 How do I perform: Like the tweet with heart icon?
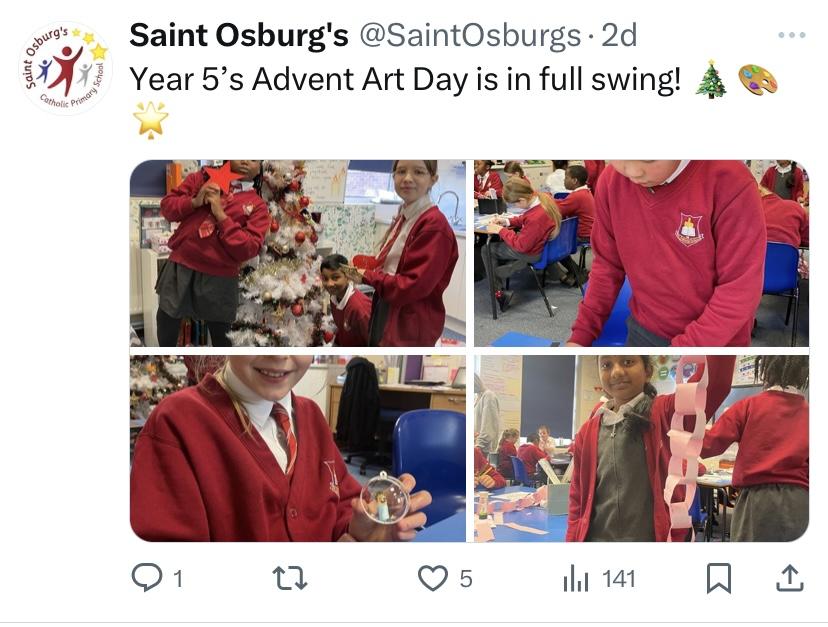432,577
